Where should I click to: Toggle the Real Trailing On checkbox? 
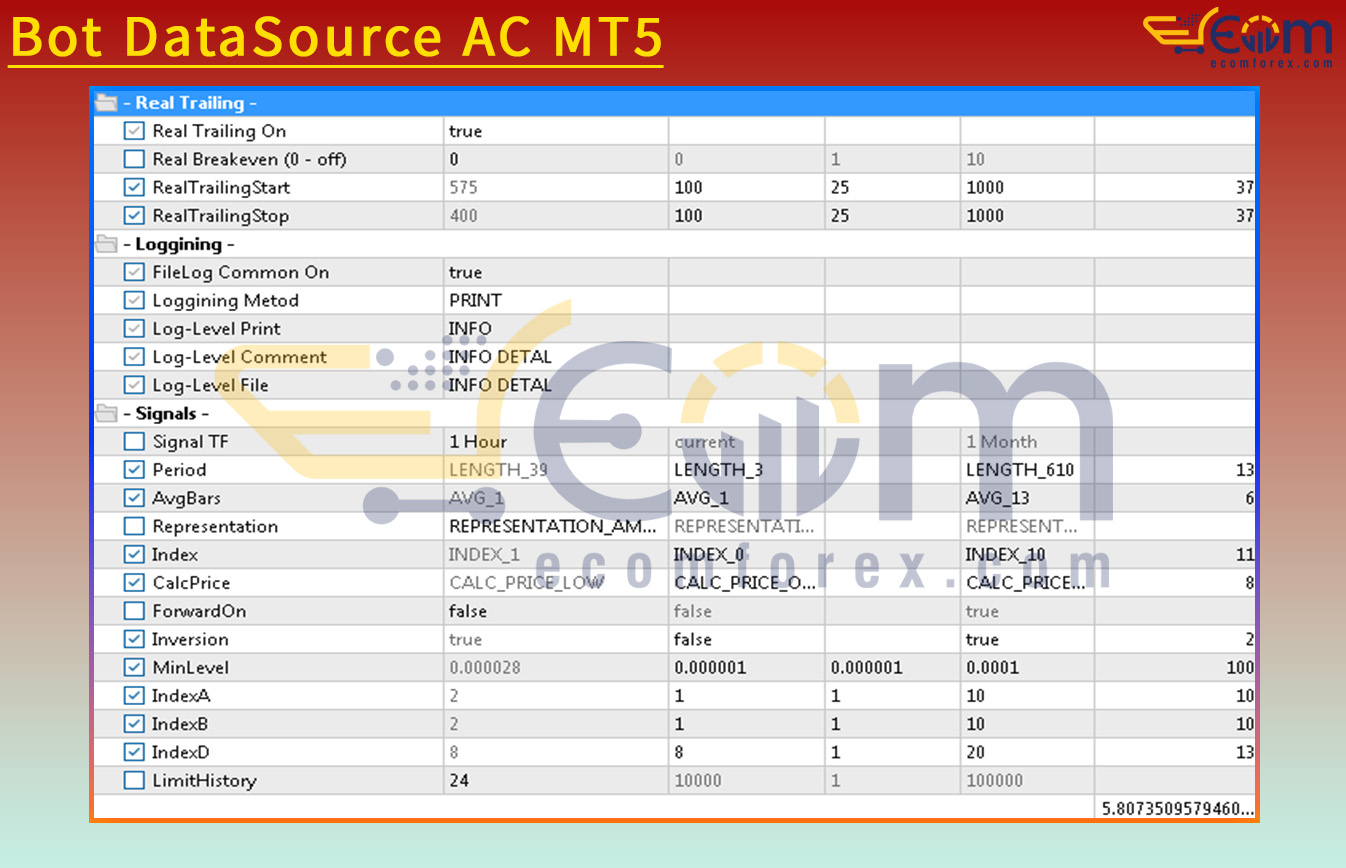coord(134,131)
